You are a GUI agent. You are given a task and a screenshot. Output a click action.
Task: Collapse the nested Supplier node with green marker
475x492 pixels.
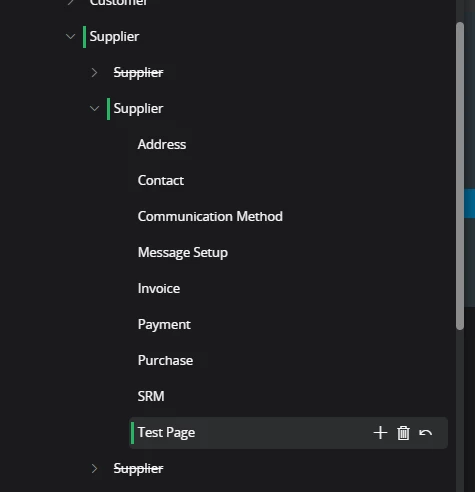[94, 108]
